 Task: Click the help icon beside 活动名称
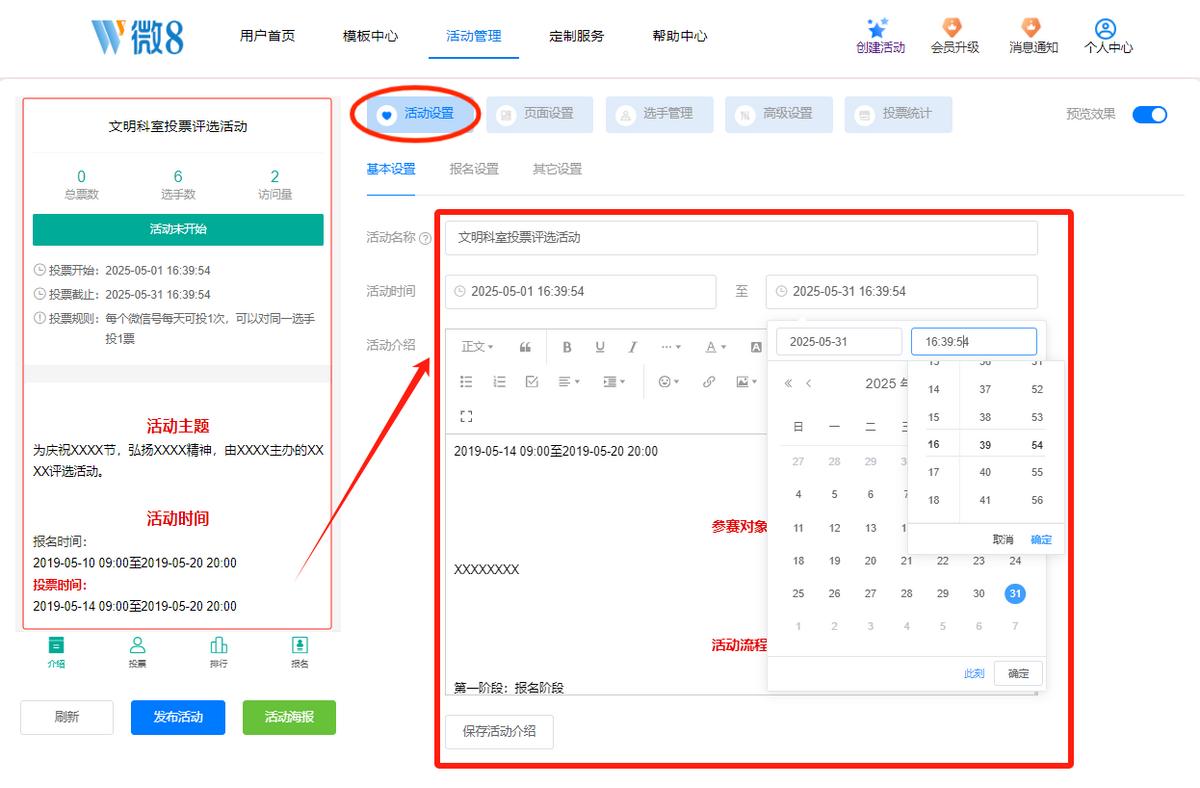(426, 239)
